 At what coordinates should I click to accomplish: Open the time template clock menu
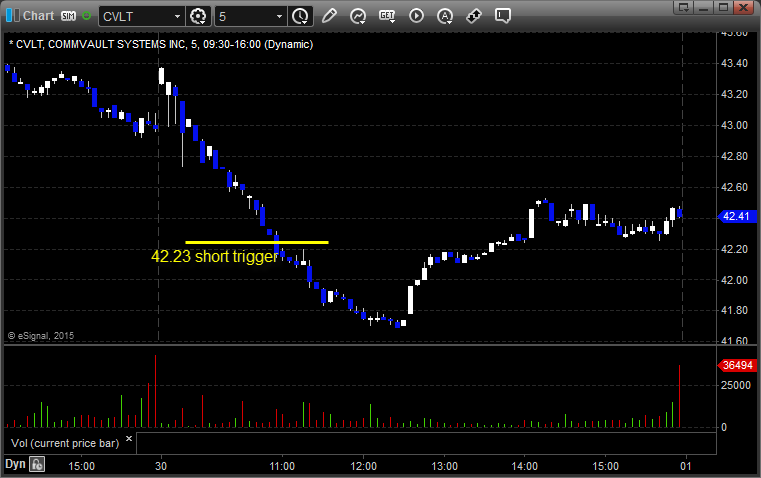tap(300, 16)
